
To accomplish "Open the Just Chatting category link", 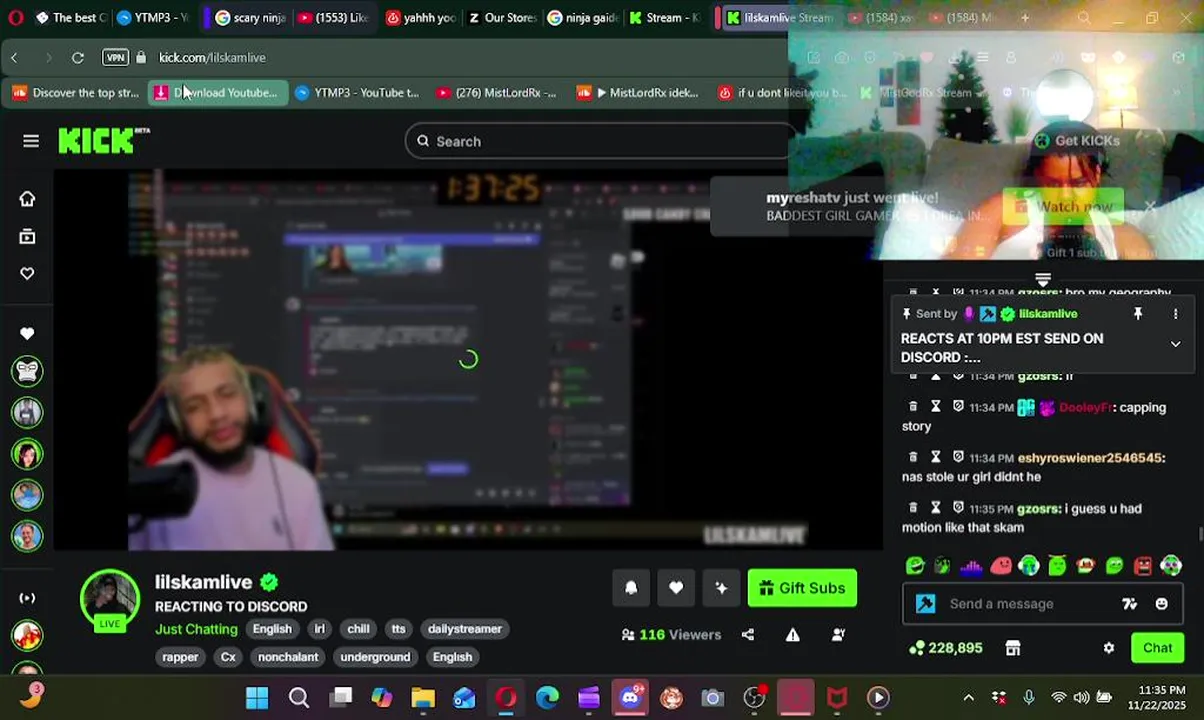I will [x=196, y=629].
